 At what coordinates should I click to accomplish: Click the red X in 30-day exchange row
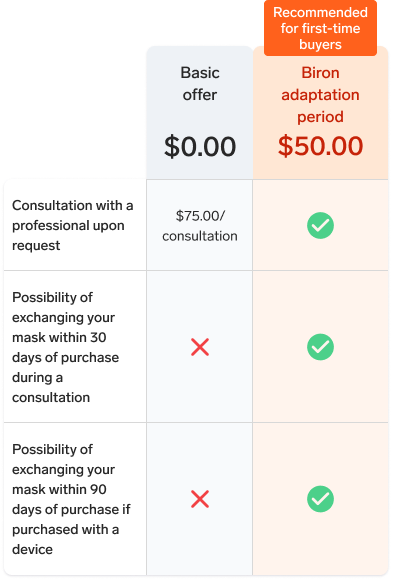pos(200,347)
